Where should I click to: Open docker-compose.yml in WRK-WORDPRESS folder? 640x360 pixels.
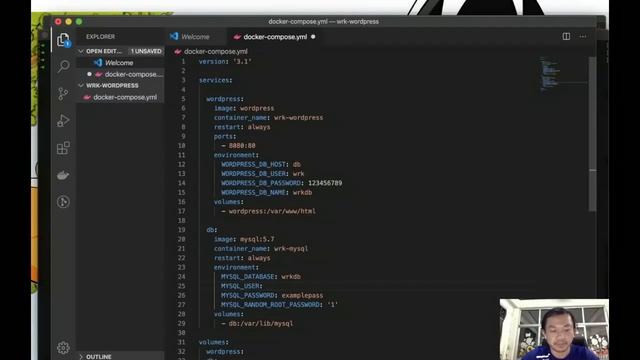click(x=121, y=97)
